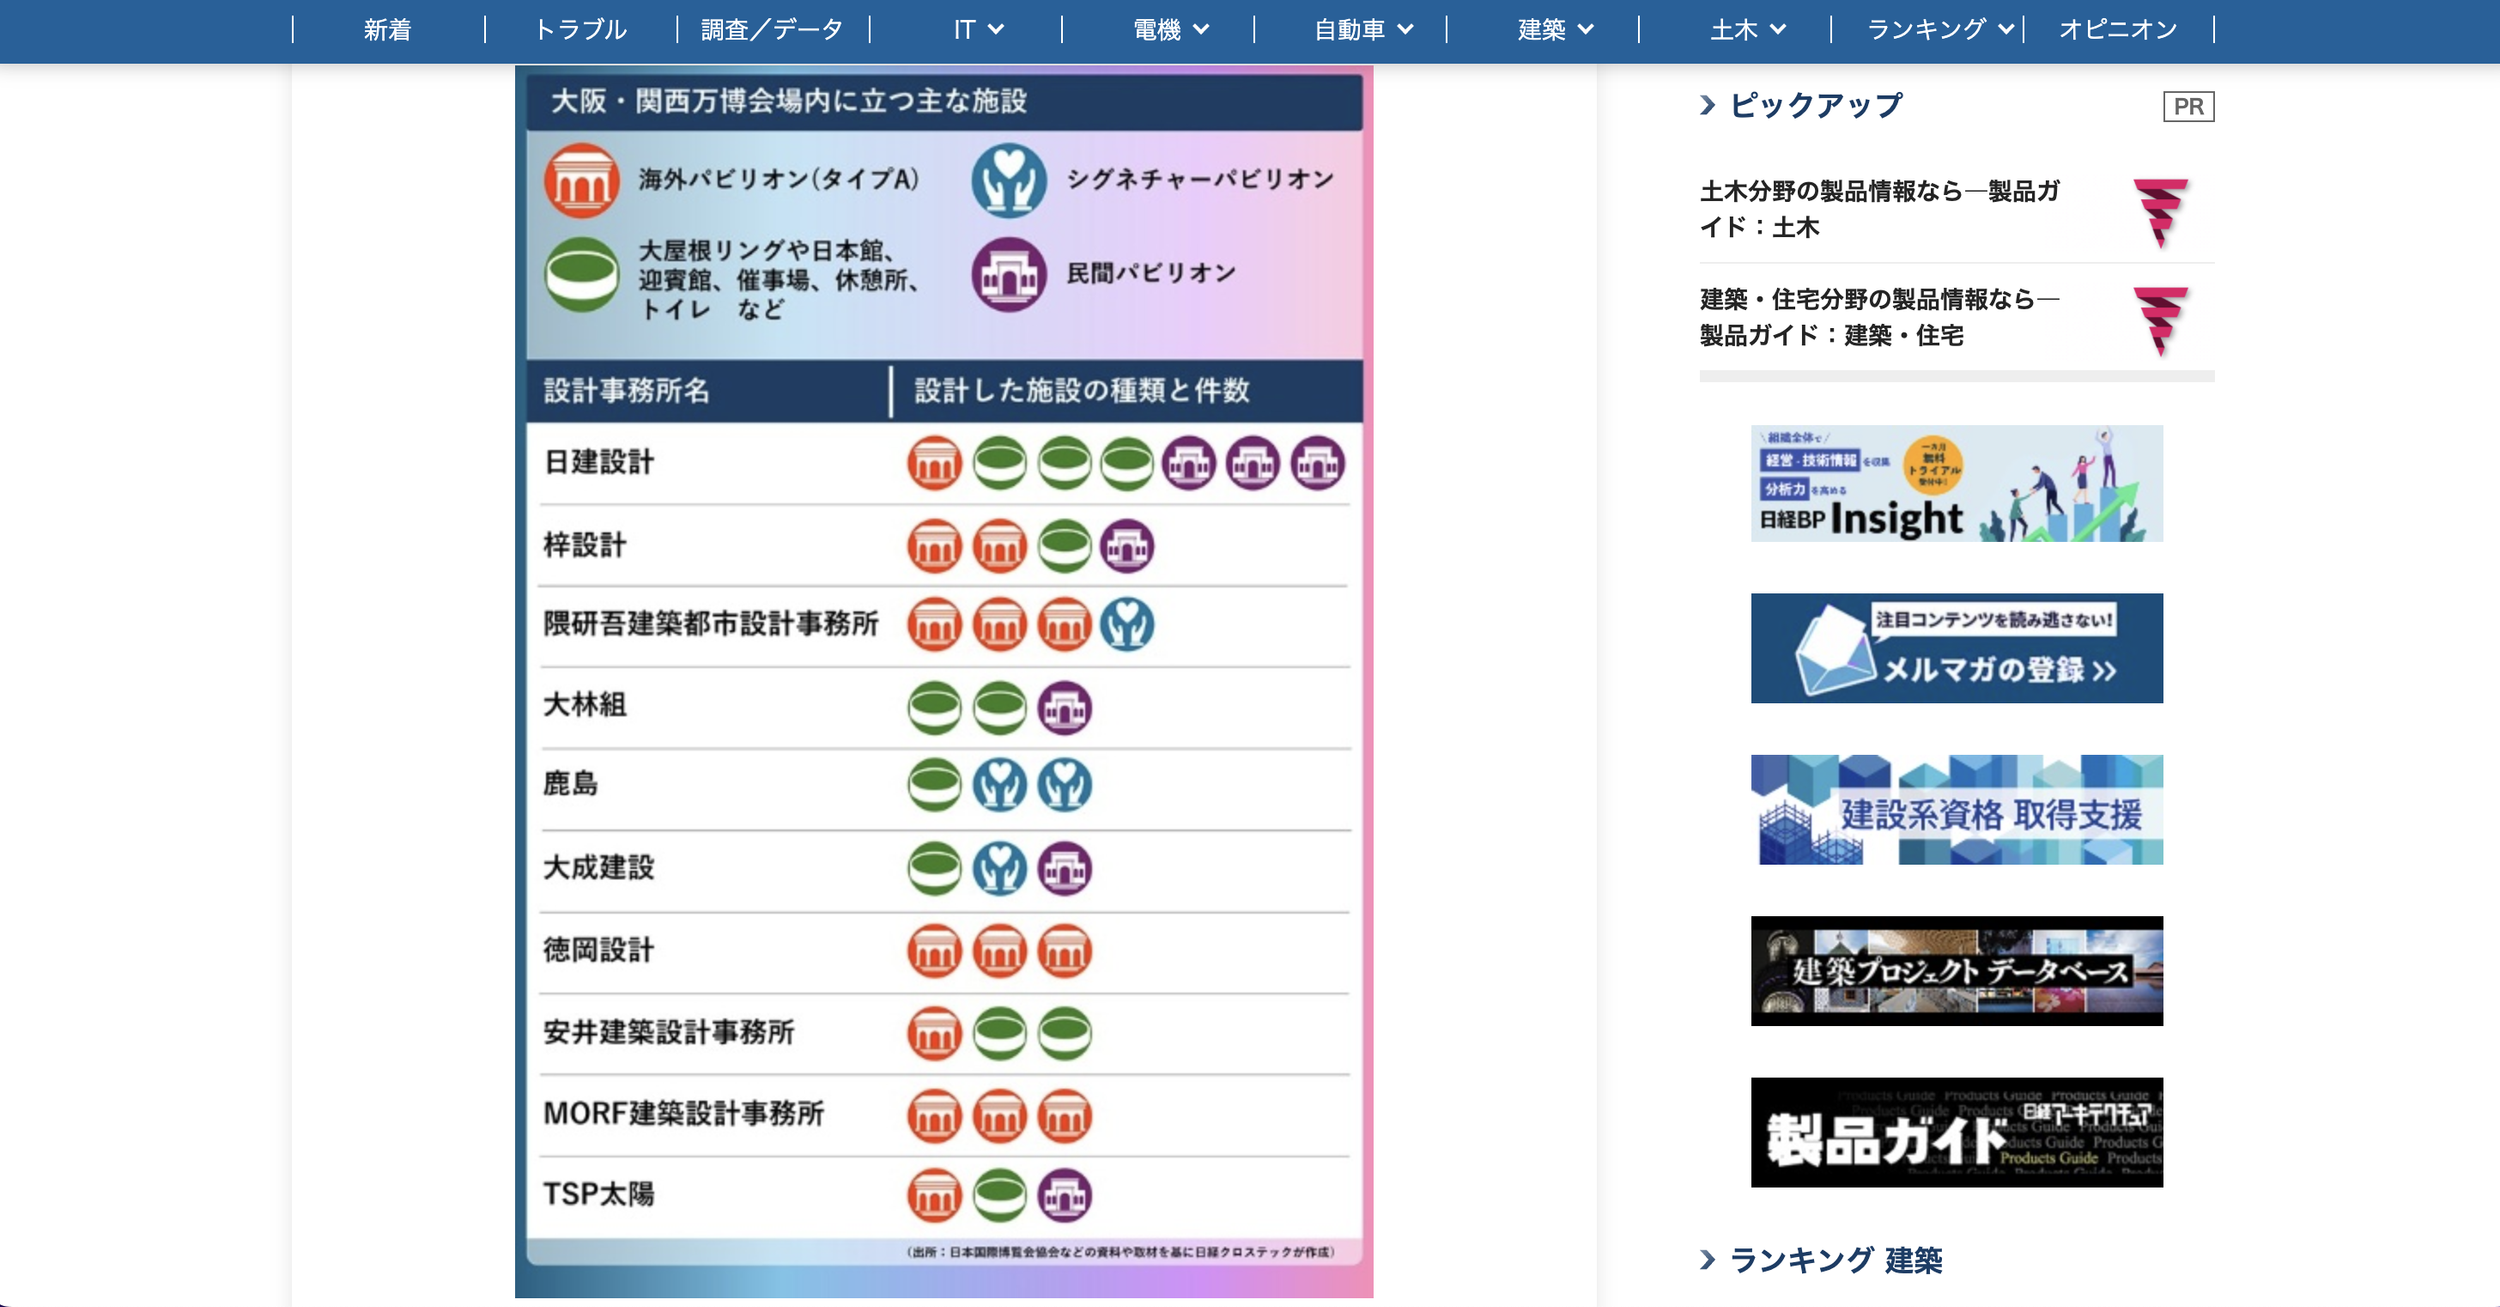This screenshot has width=2500, height=1307.
Task: Open the 製品ガイド：土木 pickup link
Action: tap(1880, 209)
